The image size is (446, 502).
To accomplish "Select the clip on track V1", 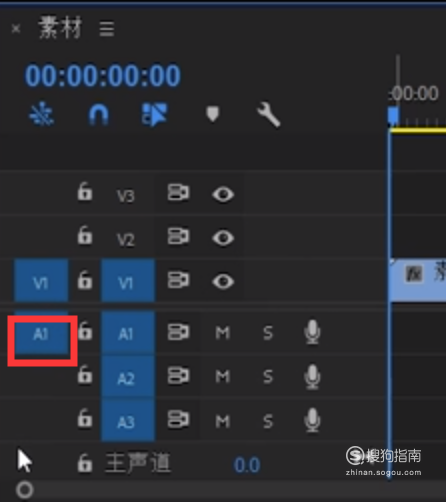I will click(418, 281).
